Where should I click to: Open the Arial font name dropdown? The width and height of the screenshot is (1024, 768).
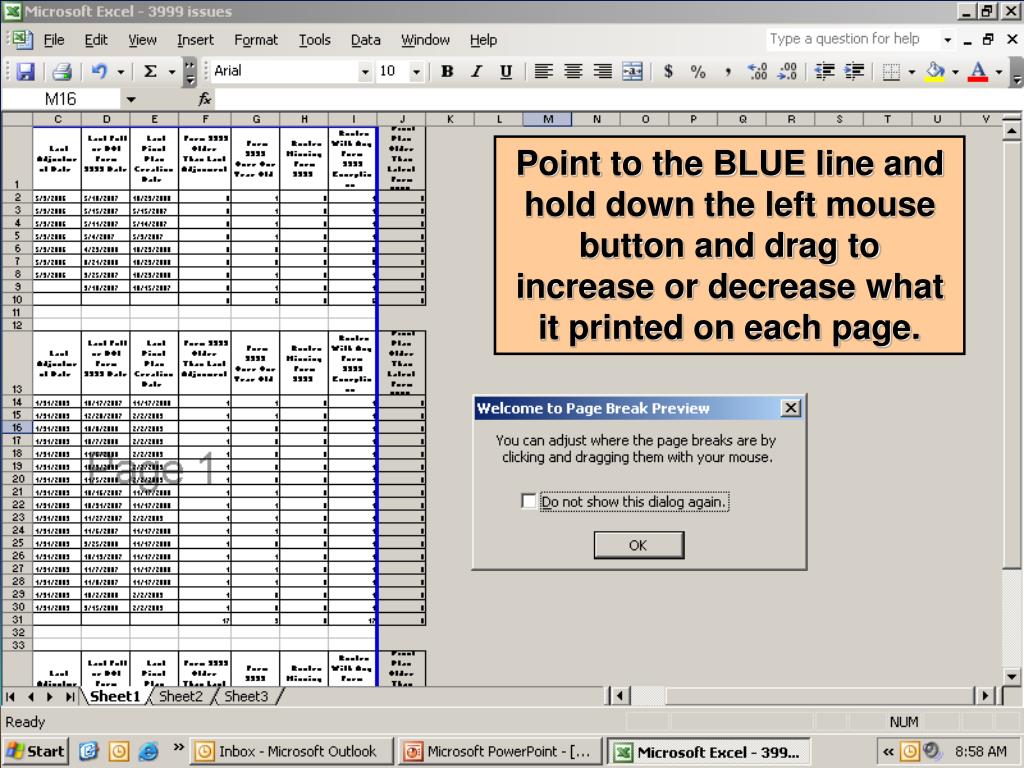[365, 72]
